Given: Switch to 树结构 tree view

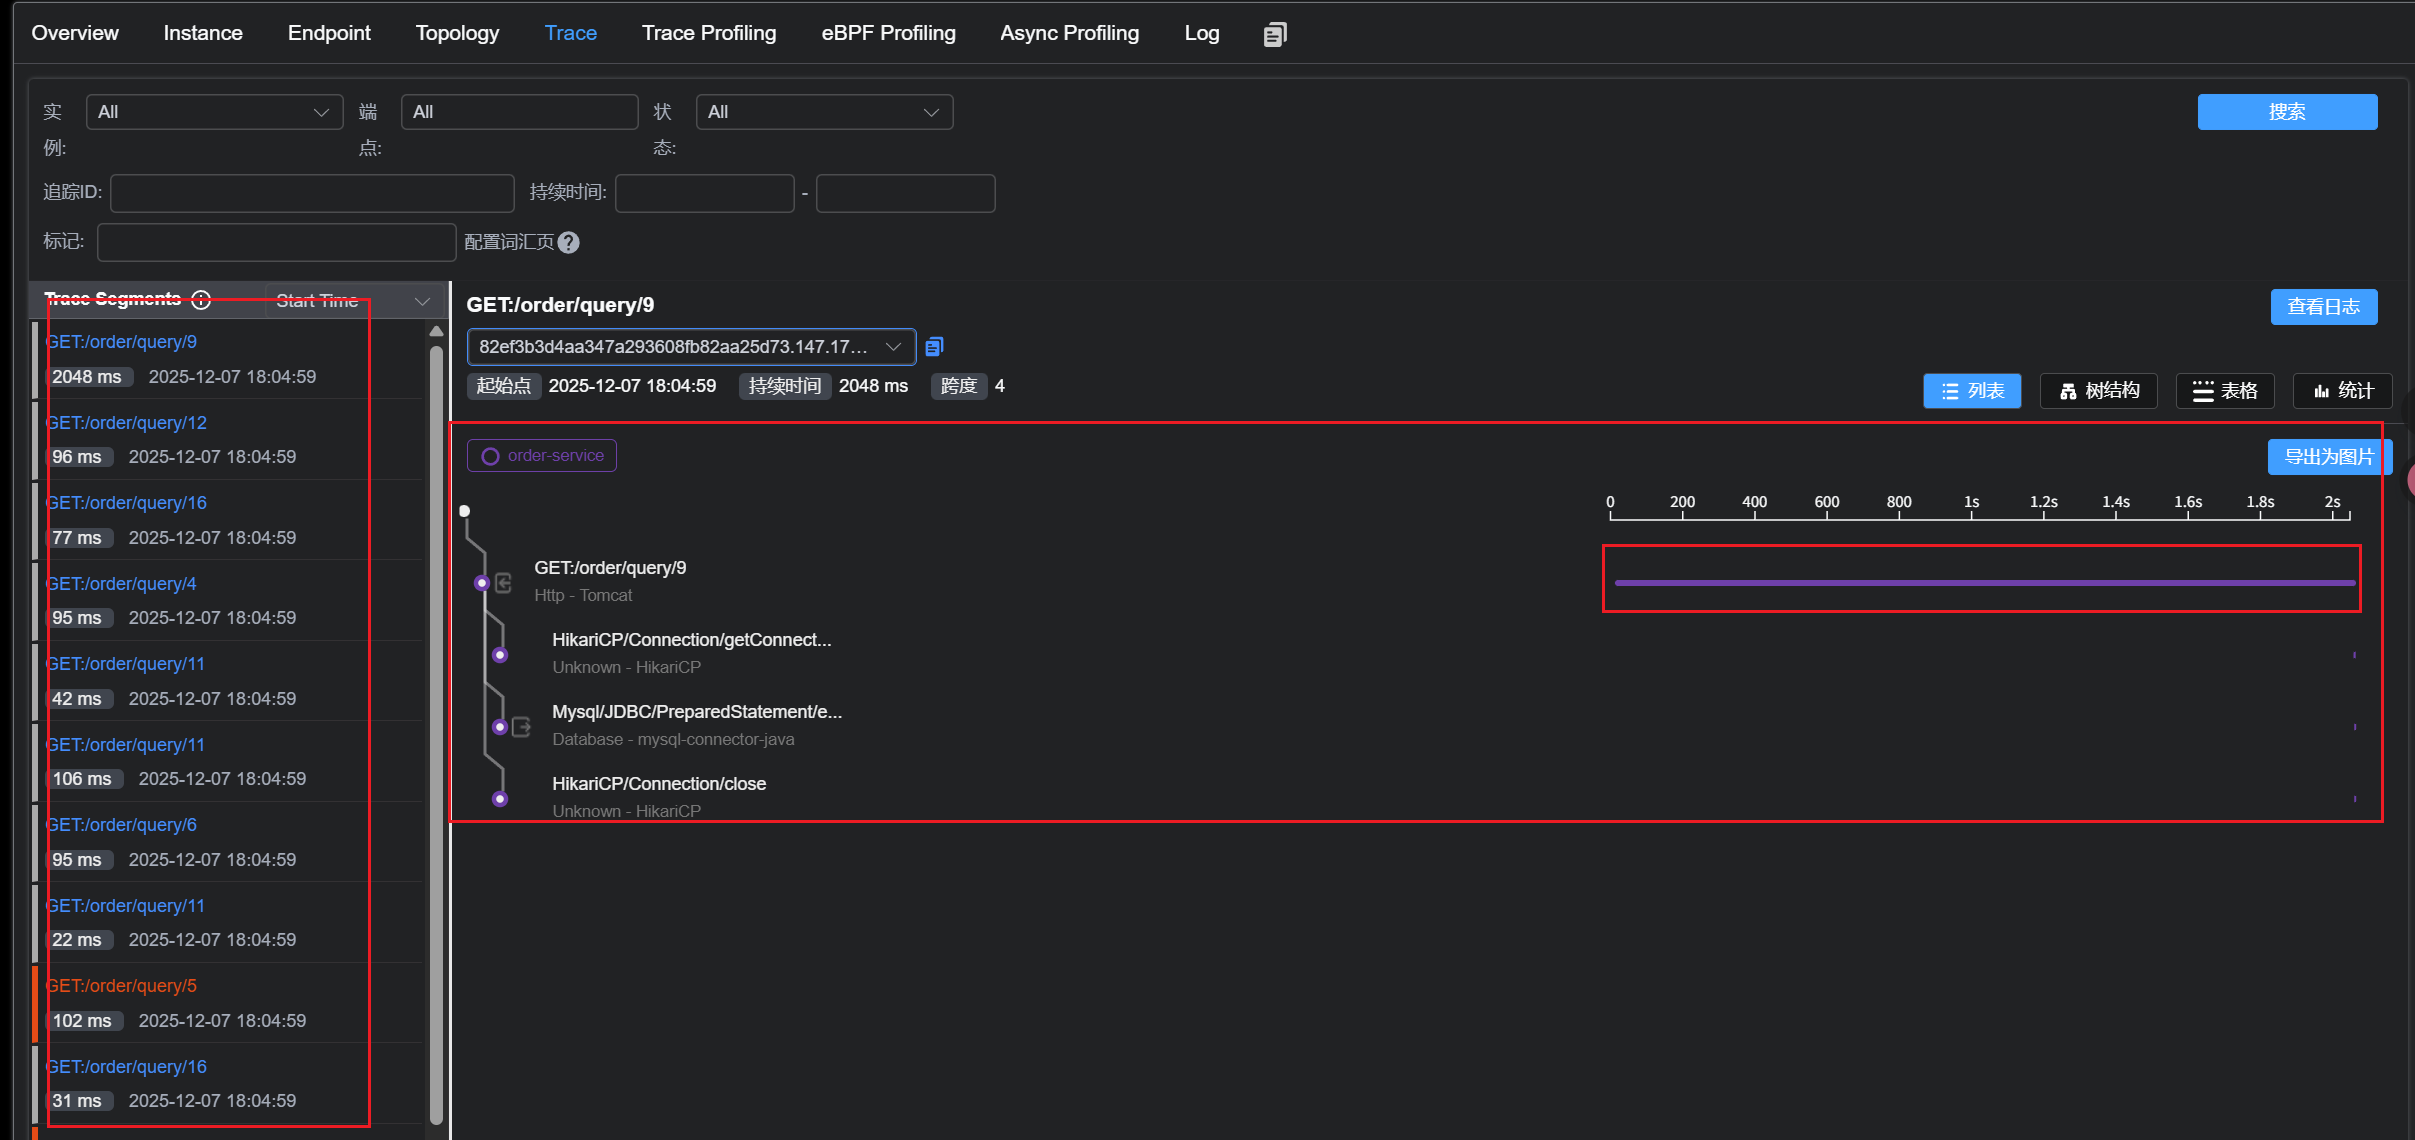Looking at the screenshot, I should 2098,391.
